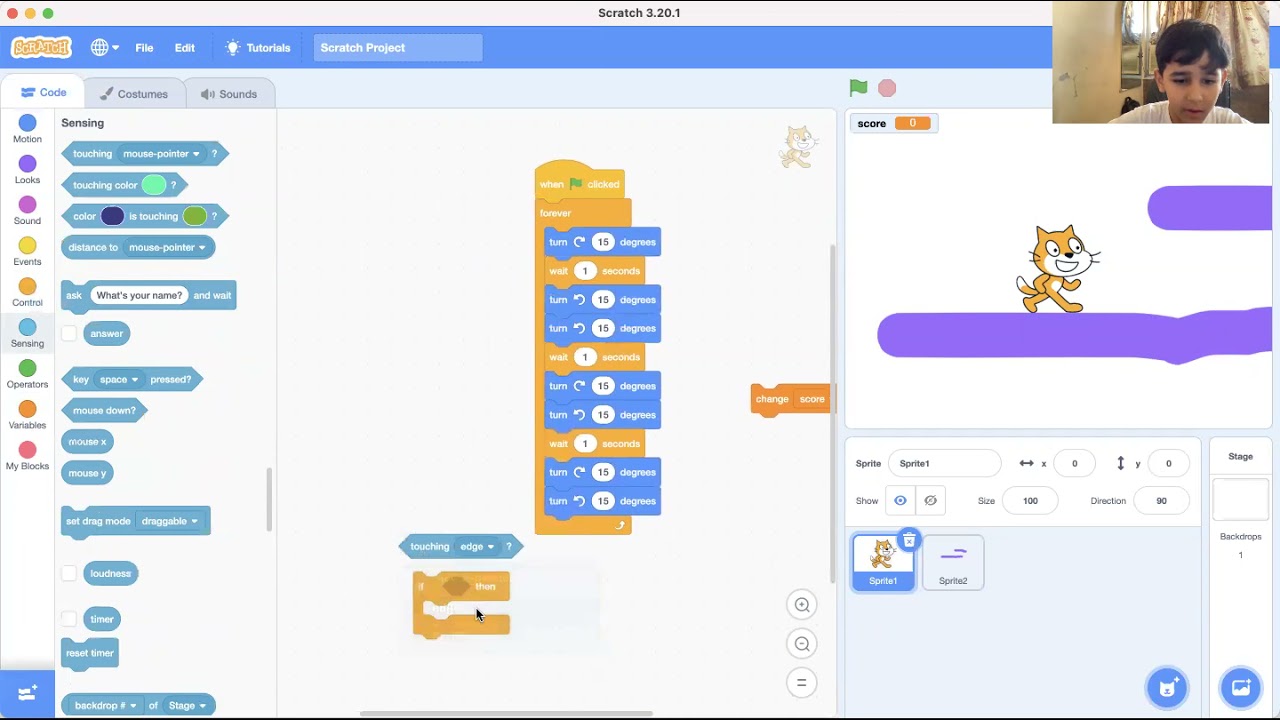Open the Edit menu

point(185,47)
